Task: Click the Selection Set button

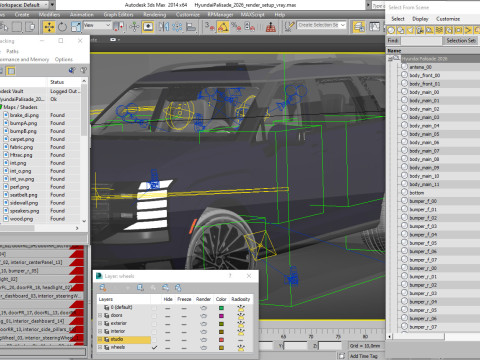Action: [461, 41]
